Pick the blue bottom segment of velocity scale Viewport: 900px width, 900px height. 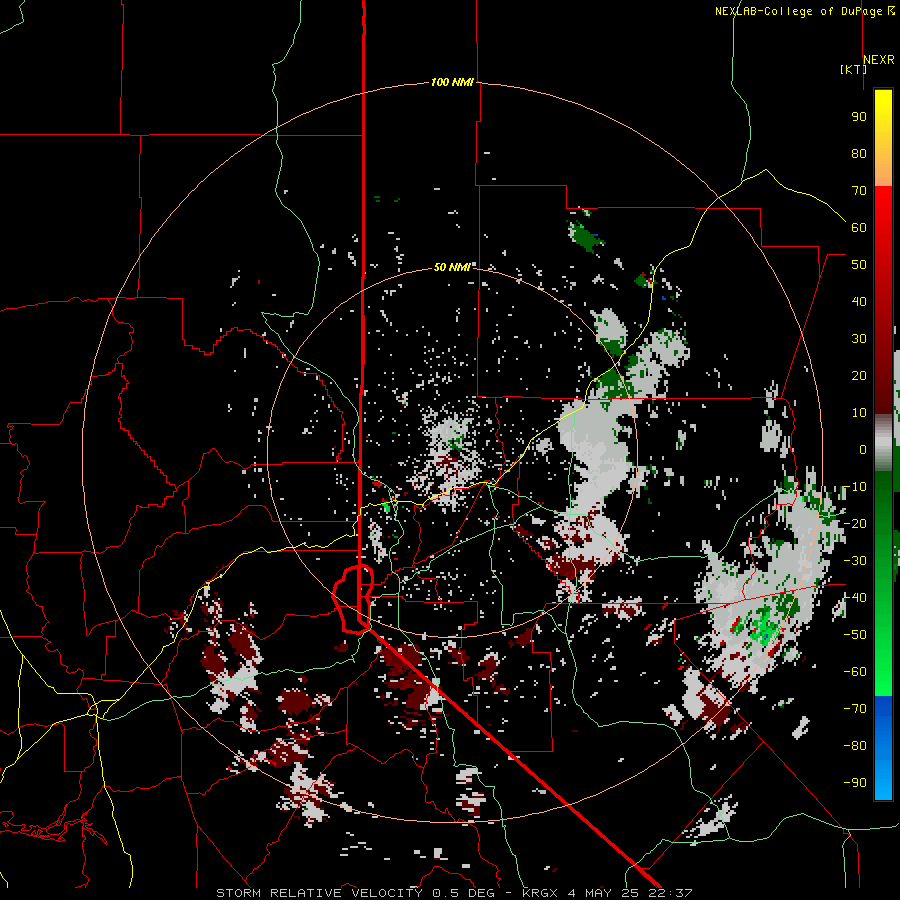(x=883, y=747)
